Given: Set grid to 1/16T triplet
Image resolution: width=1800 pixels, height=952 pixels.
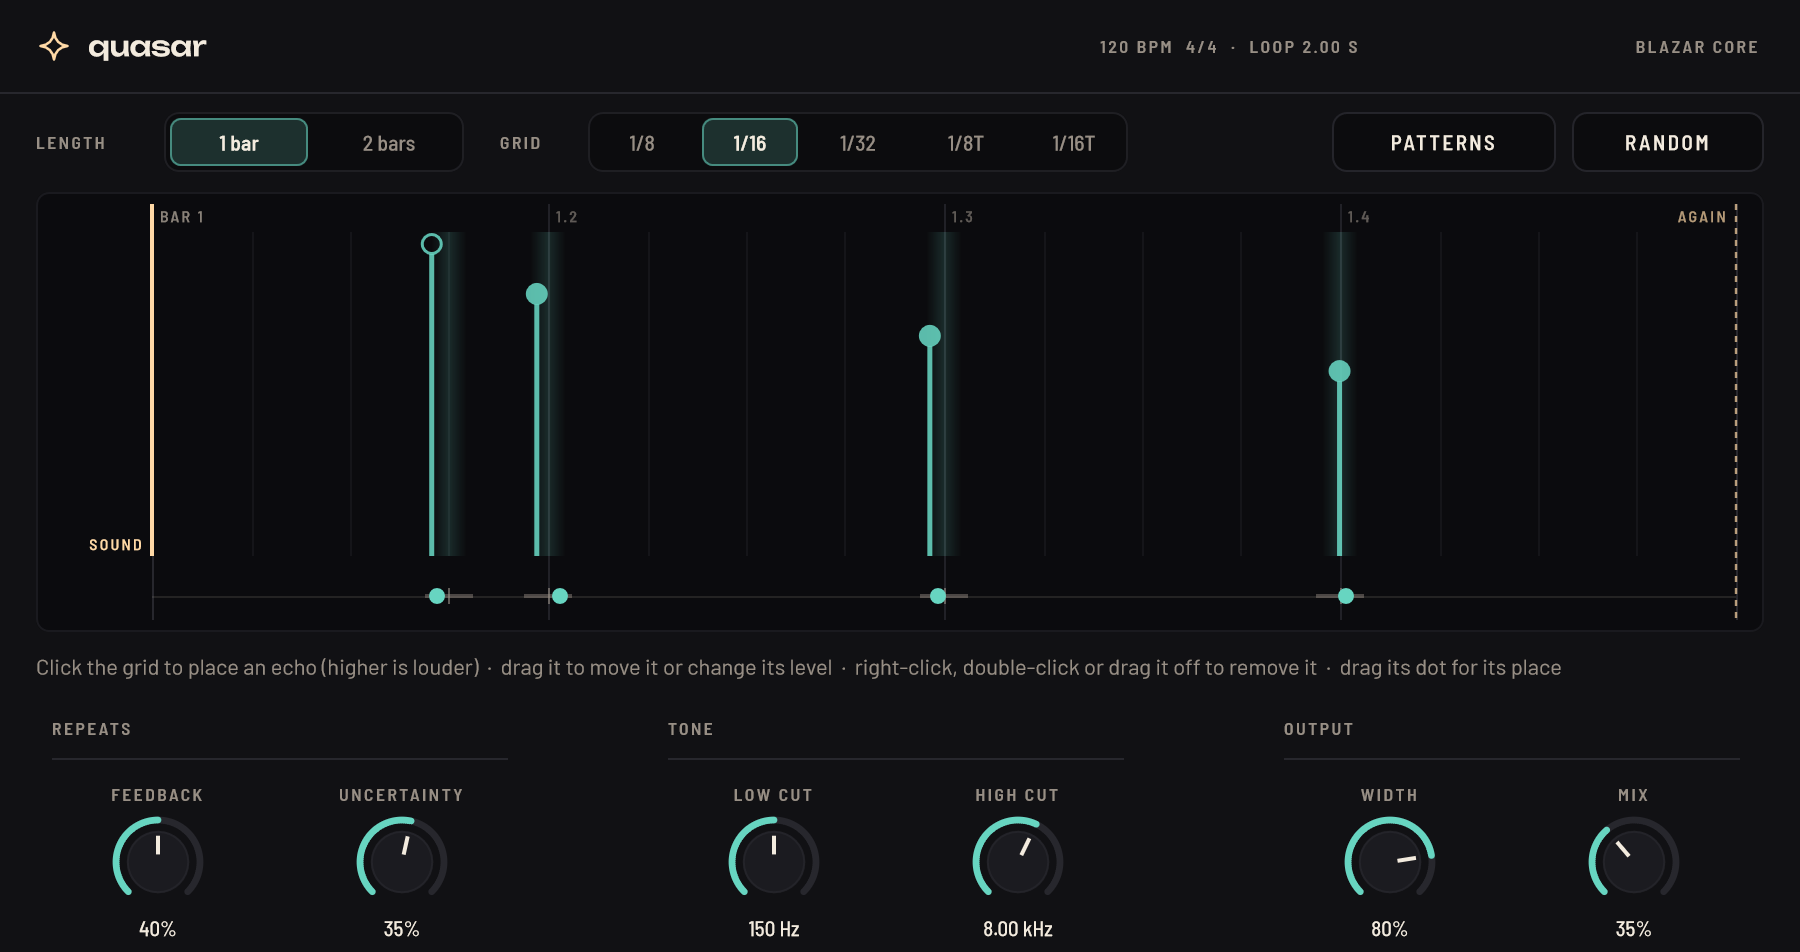Looking at the screenshot, I should (x=1074, y=142).
